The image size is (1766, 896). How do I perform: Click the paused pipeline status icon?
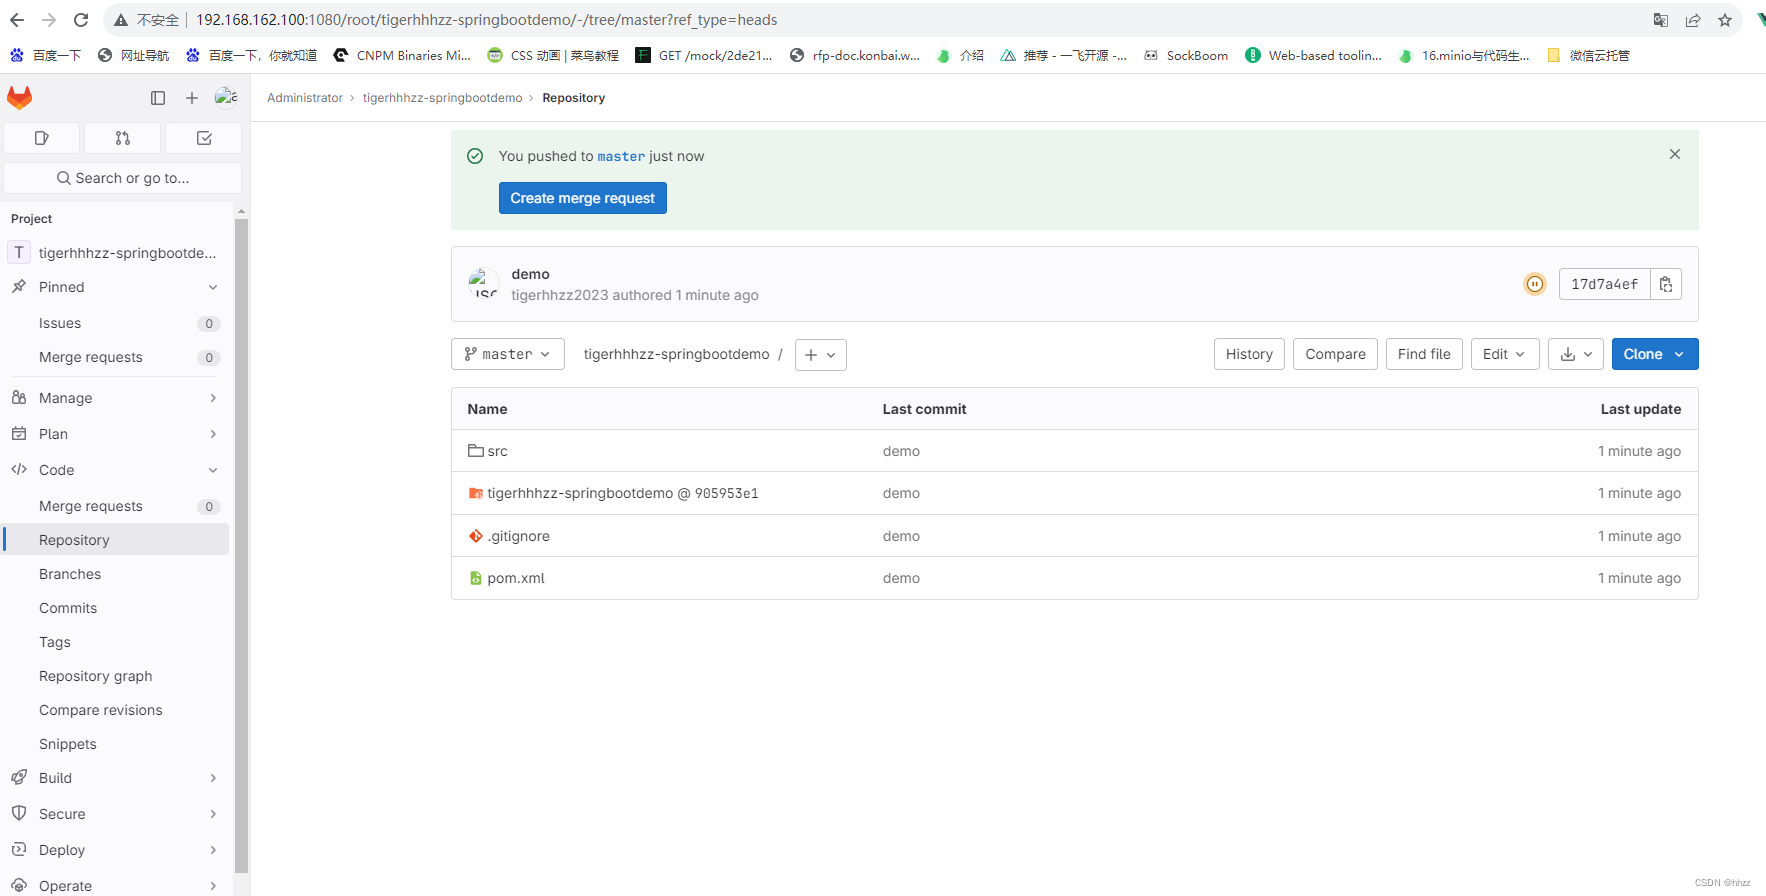pyautogui.click(x=1534, y=284)
